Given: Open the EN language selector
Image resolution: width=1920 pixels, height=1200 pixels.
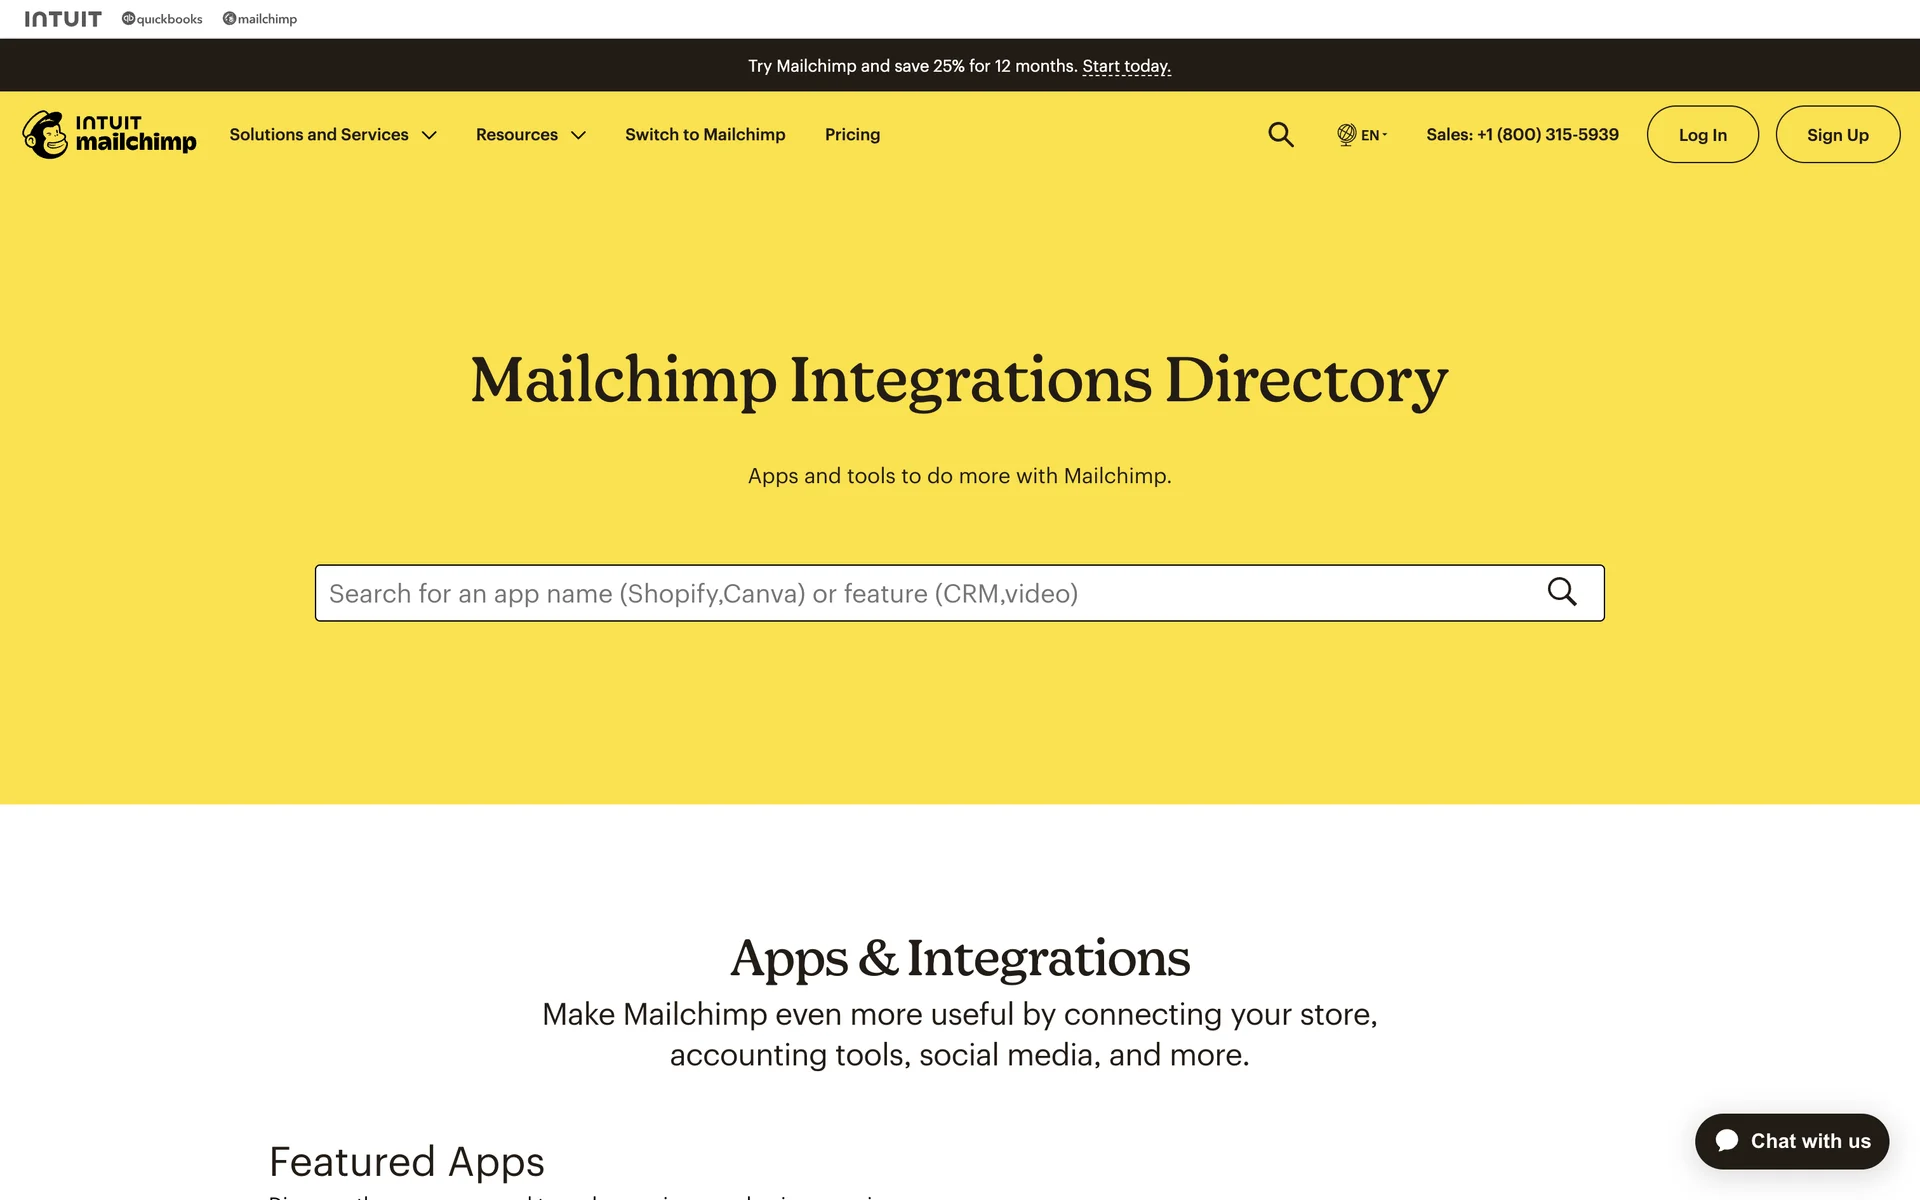Looking at the screenshot, I should point(1372,135).
